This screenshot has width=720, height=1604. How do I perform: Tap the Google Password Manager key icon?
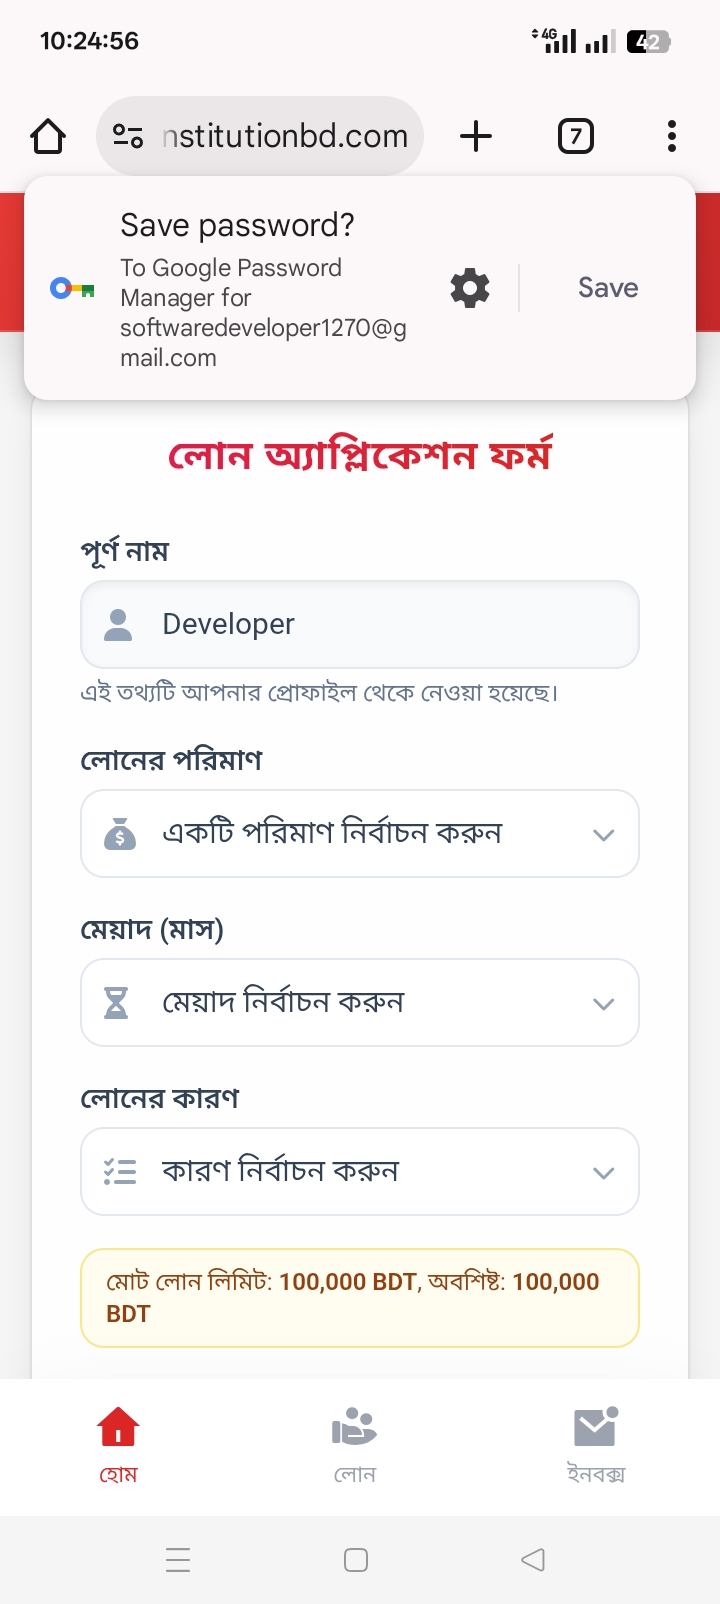(72, 289)
